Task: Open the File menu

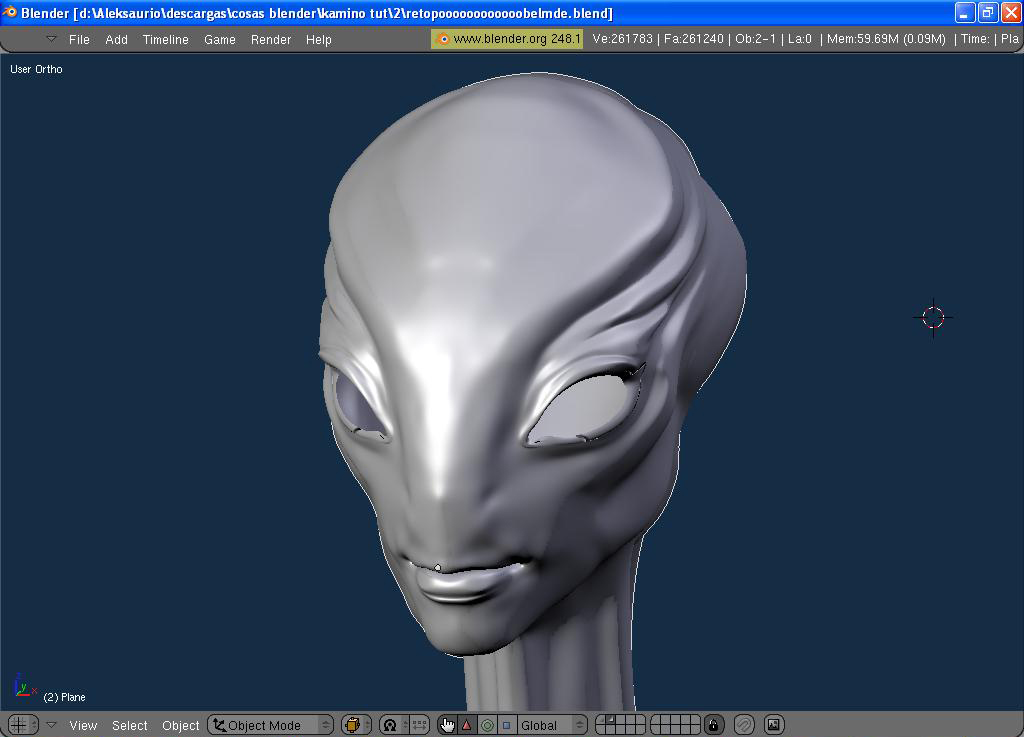Action: (x=79, y=39)
